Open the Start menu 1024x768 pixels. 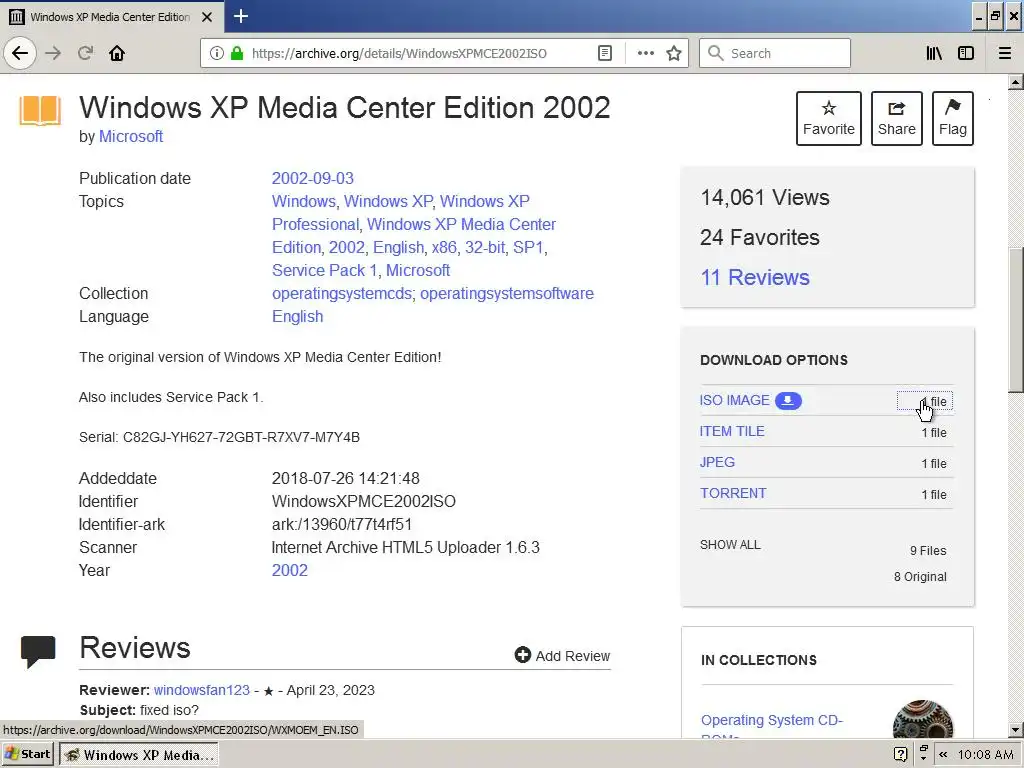click(x=27, y=754)
